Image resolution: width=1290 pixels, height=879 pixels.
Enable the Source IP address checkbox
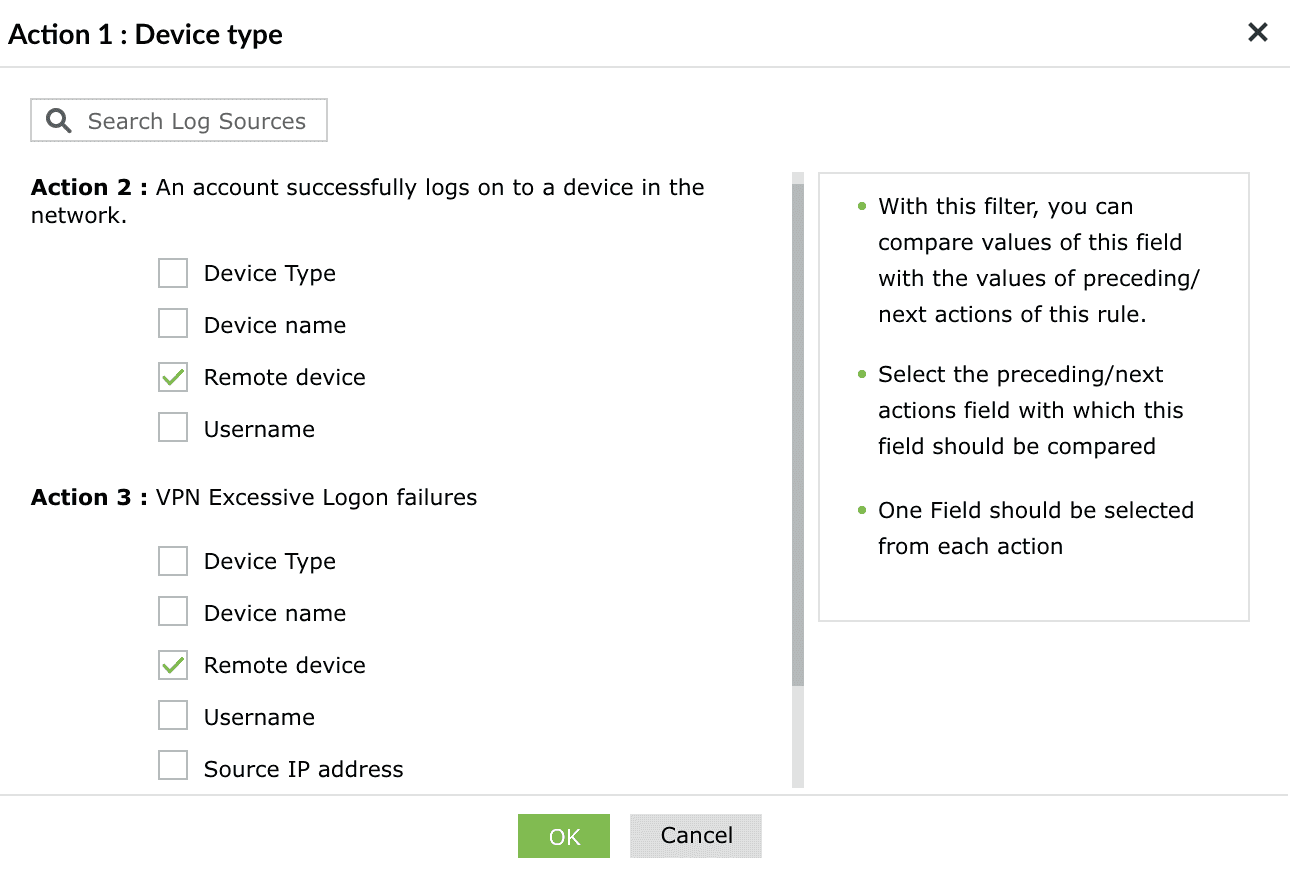tap(173, 769)
